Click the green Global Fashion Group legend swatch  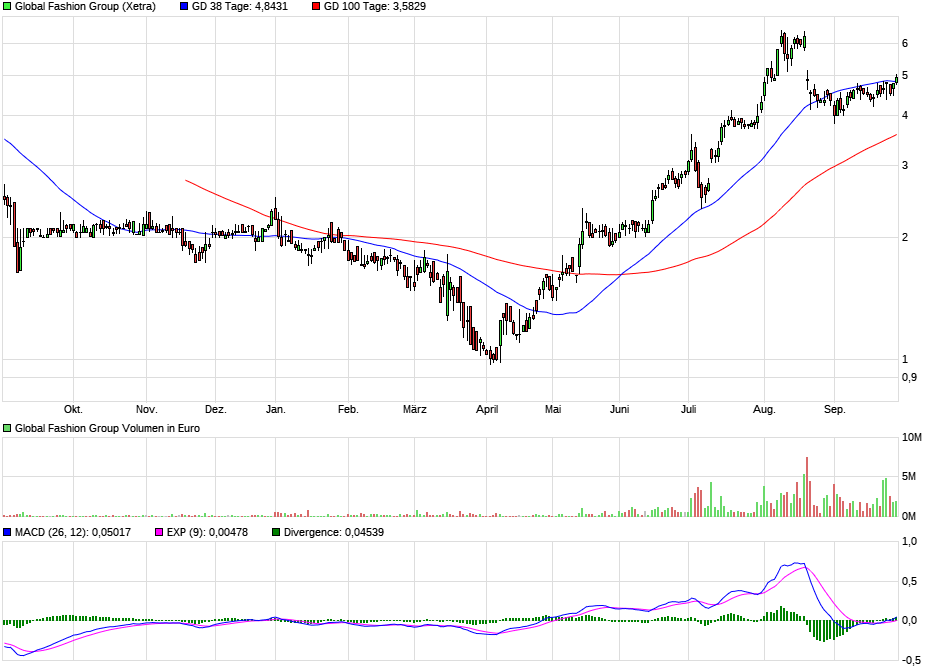click(x=7, y=7)
